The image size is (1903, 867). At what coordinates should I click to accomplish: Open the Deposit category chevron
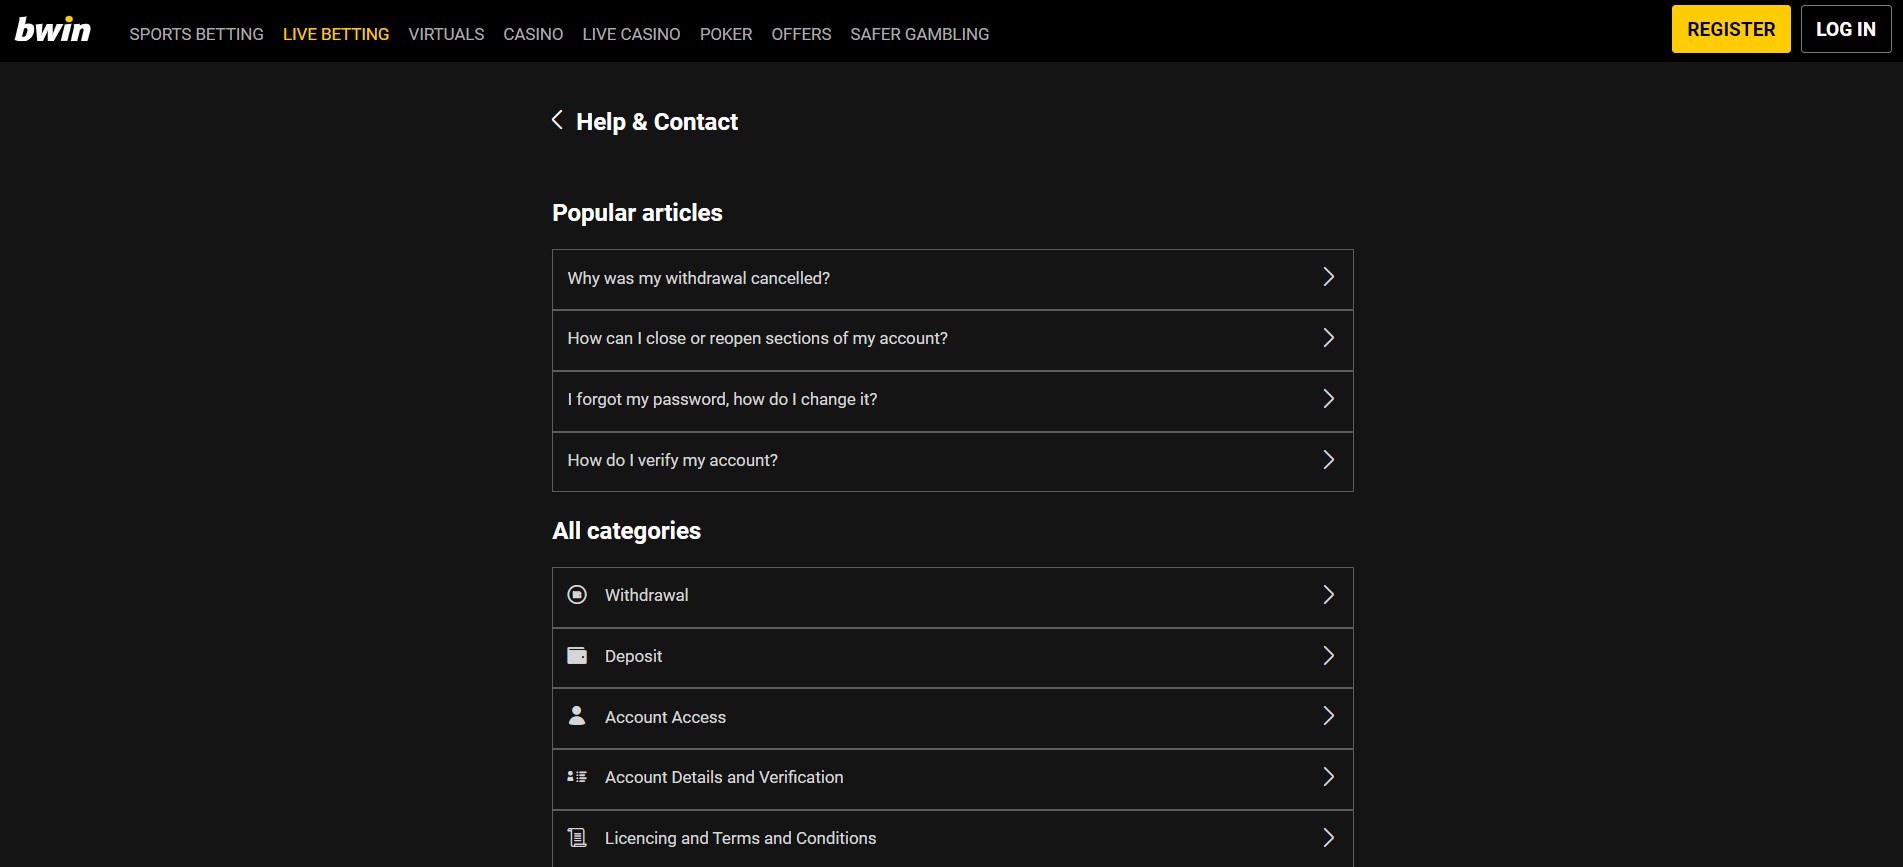(1328, 656)
